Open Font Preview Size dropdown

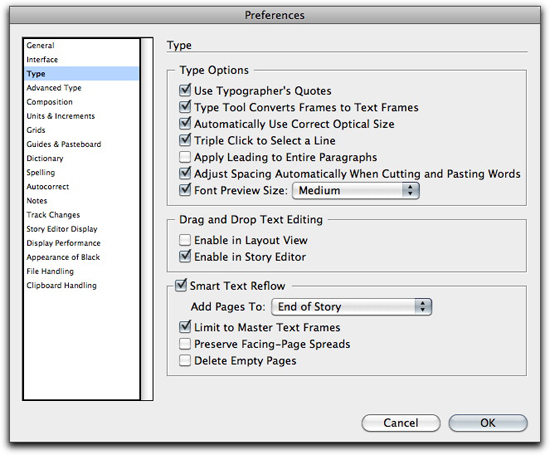coord(356,190)
